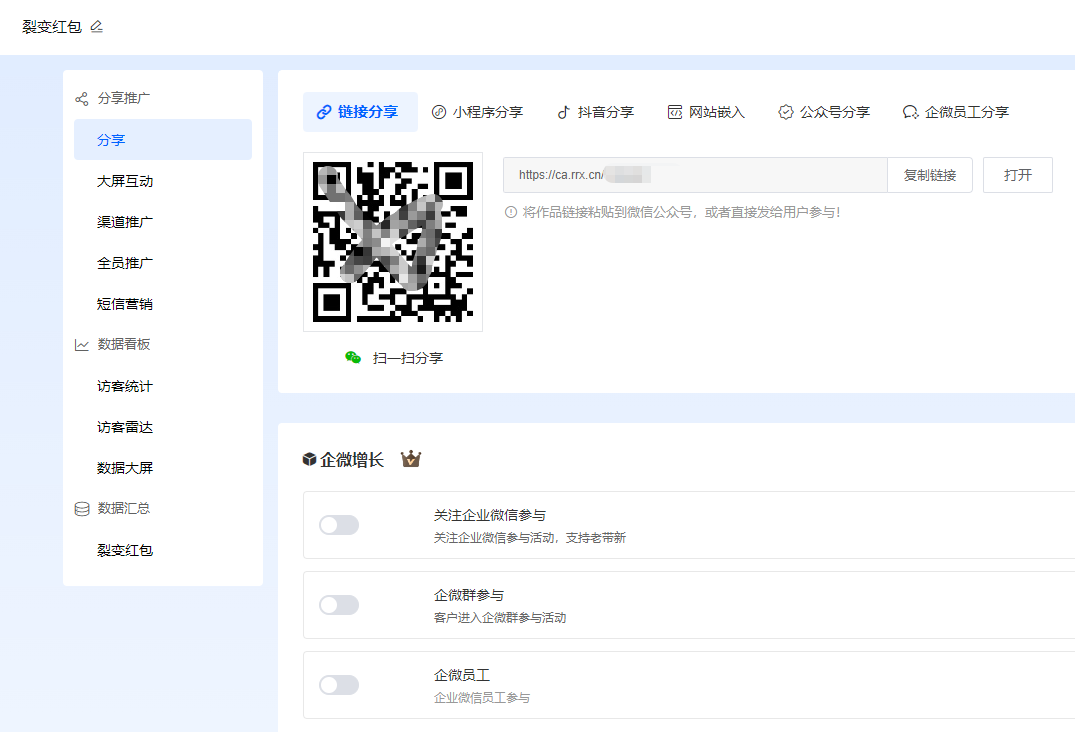Click the info icon before the link hint text
This screenshot has height=732, width=1075.
point(510,212)
